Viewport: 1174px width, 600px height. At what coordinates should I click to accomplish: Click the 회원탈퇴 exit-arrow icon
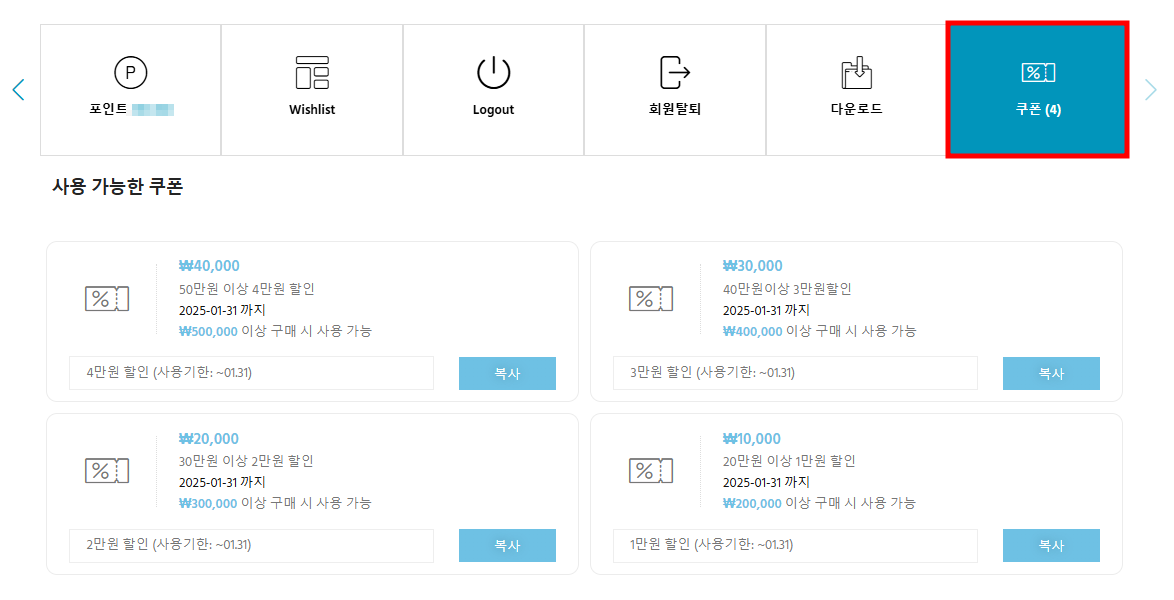(675, 73)
